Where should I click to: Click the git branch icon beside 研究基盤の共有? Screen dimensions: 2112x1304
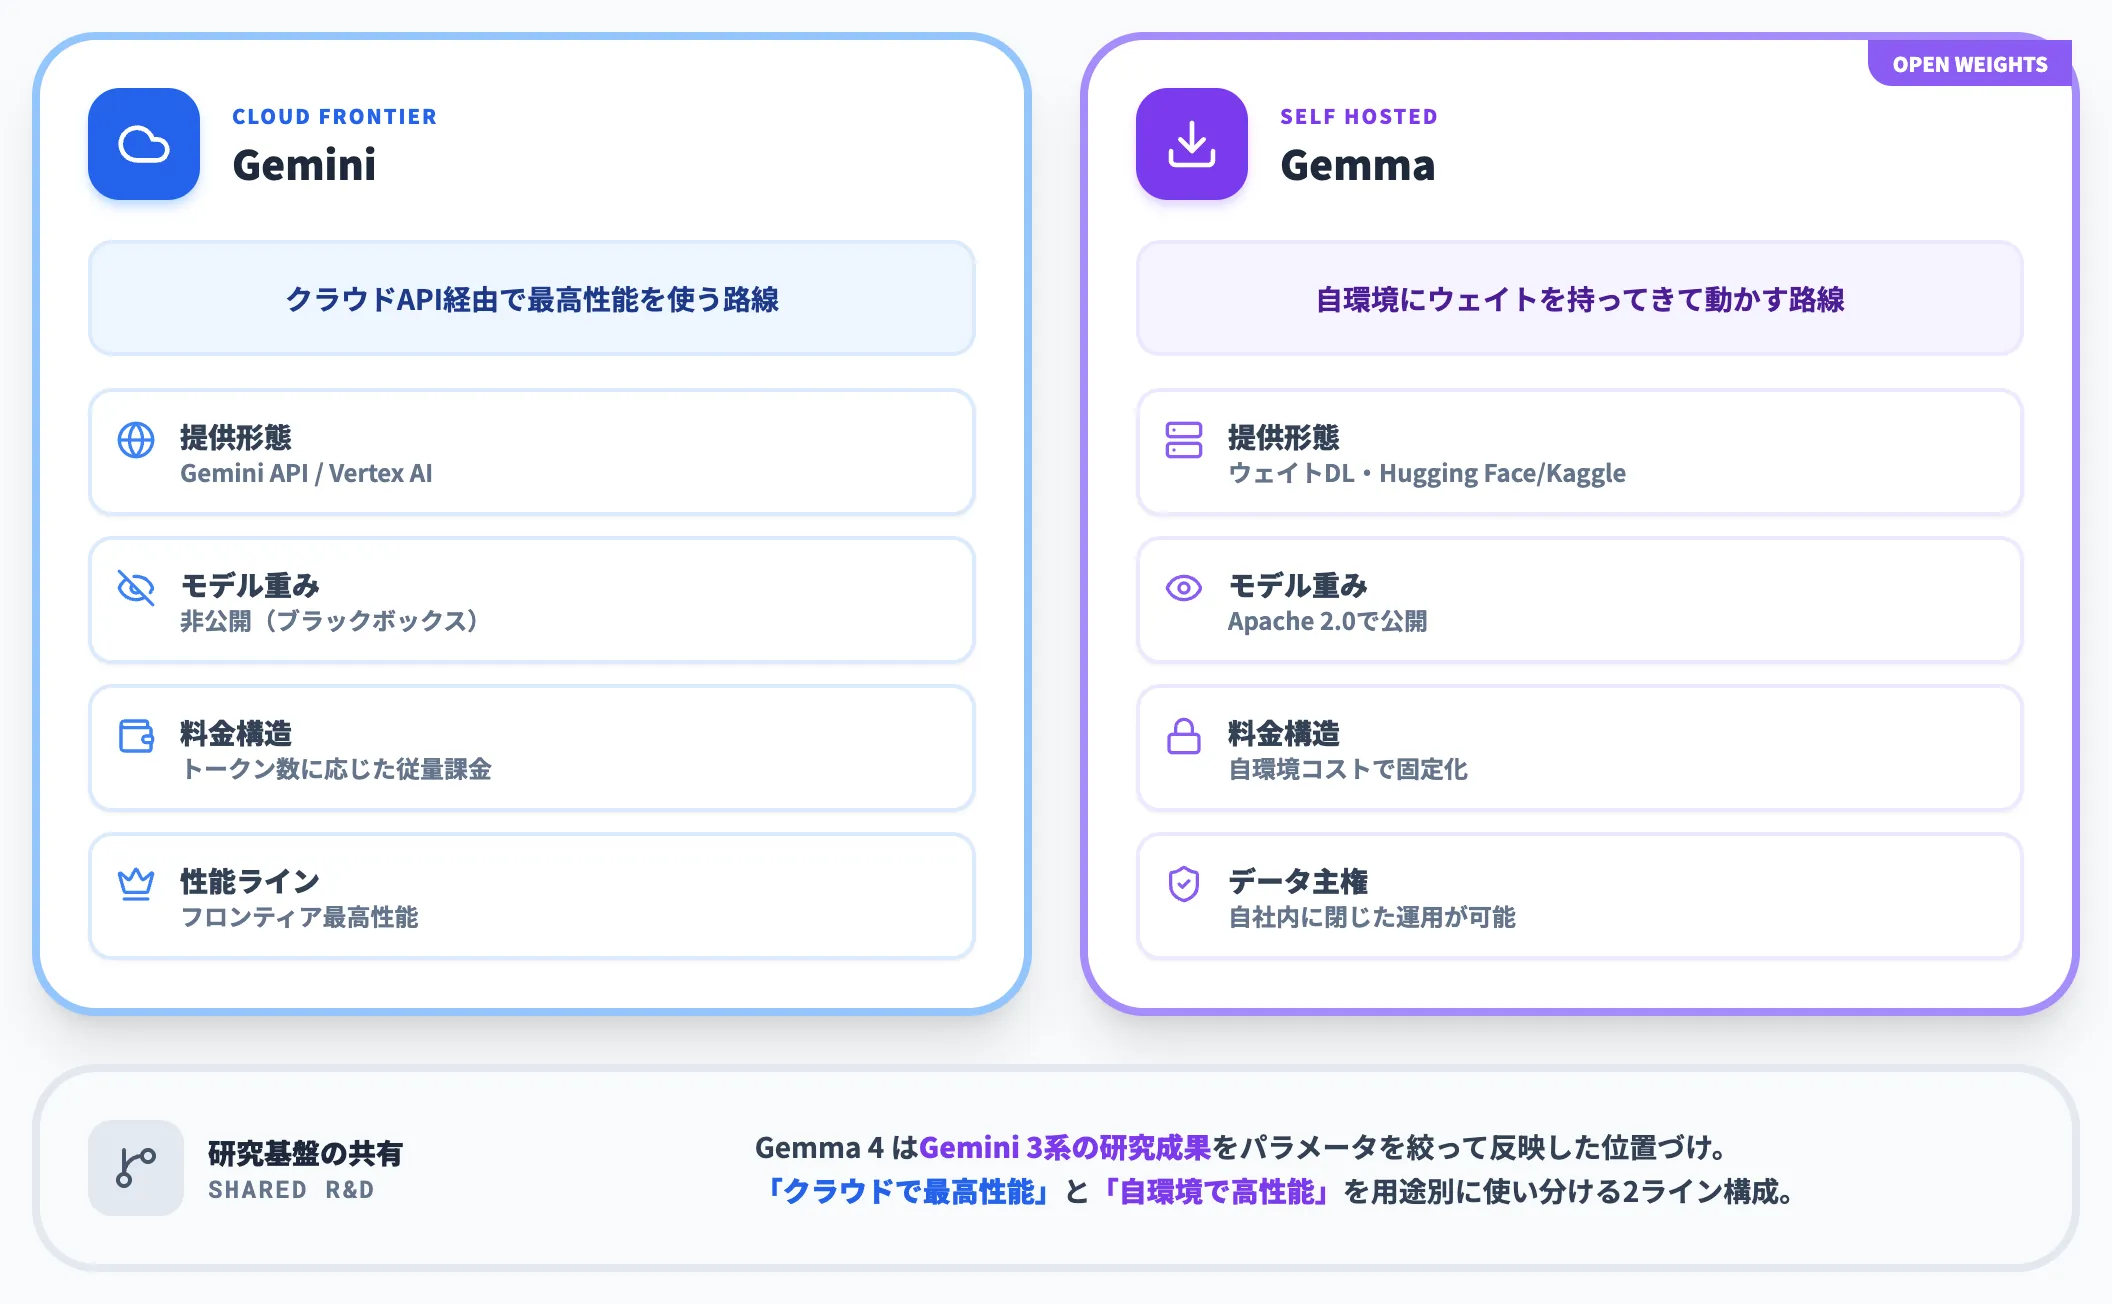point(136,1168)
